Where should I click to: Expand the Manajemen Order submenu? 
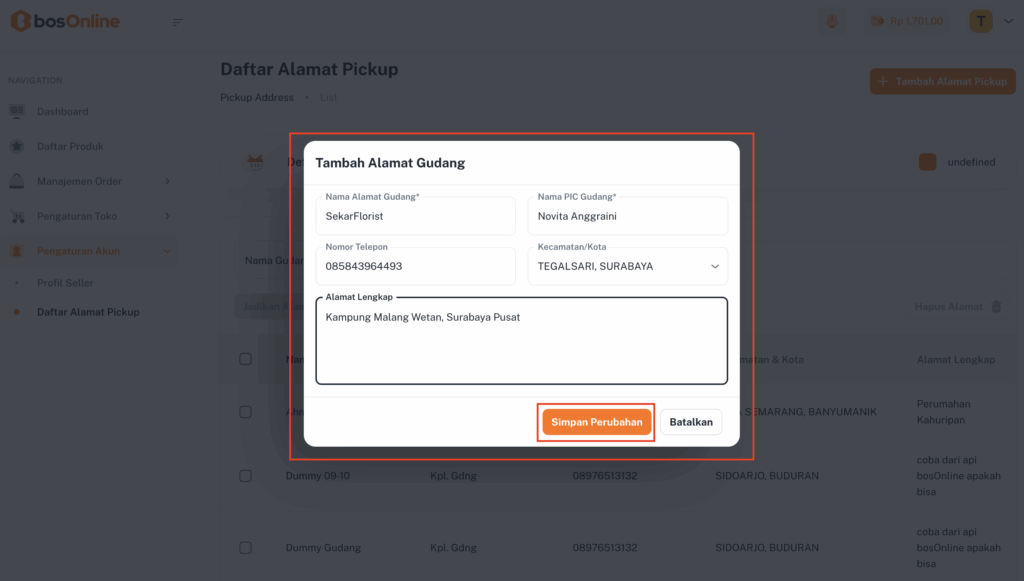click(x=167, y=181)
